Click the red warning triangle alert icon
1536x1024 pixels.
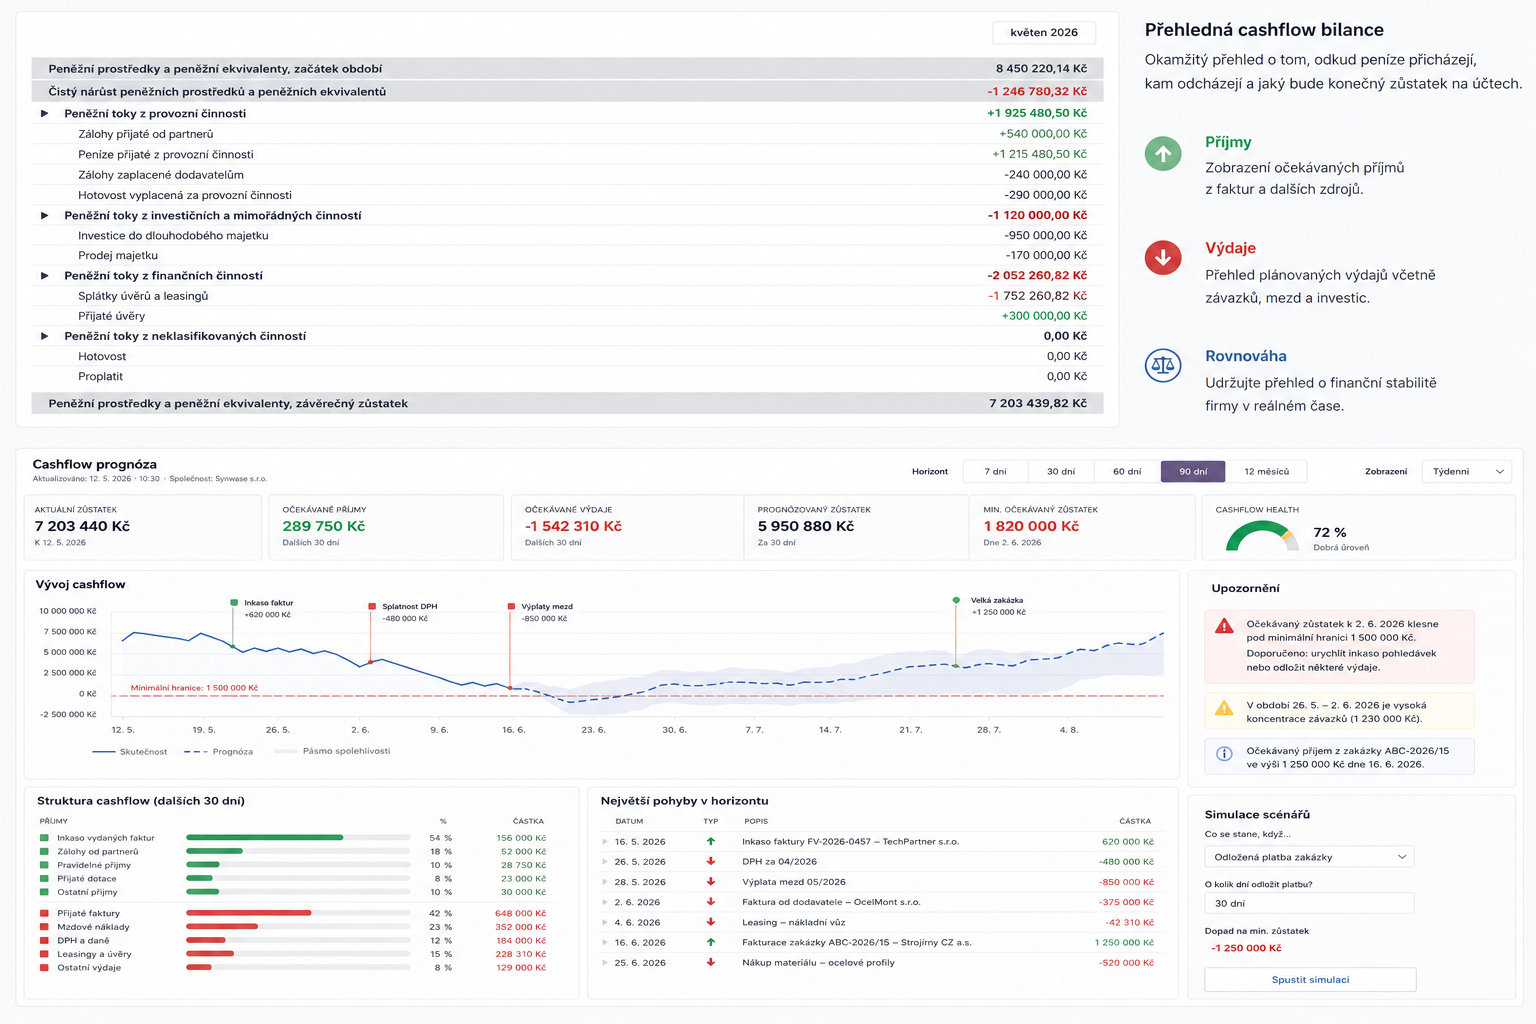[x=1224, y=626]
